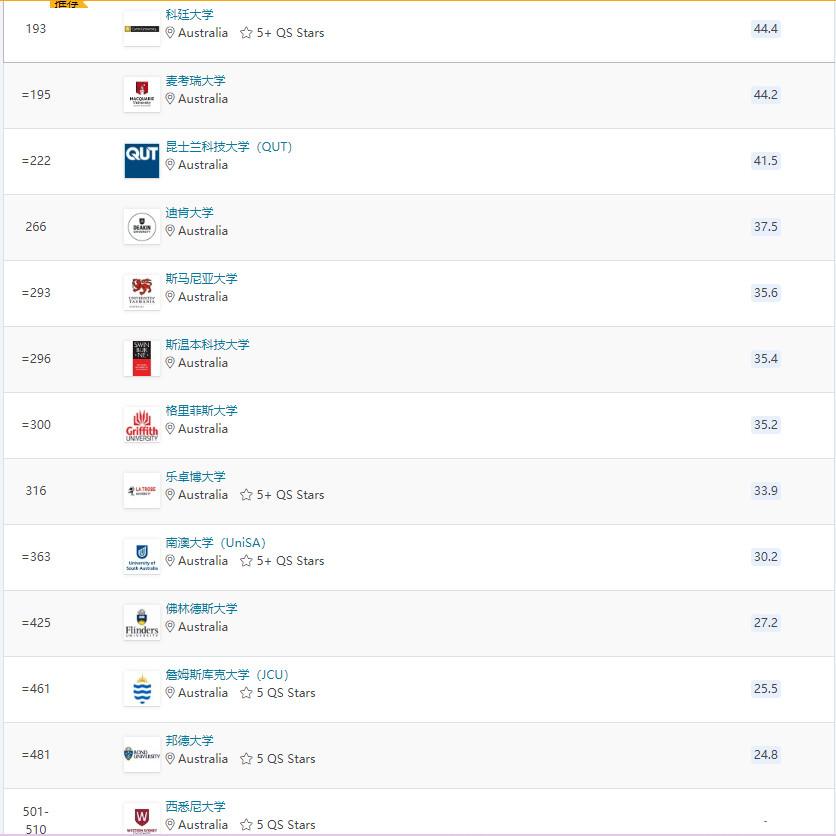Click the location pin in 詹姆斯库克大学 row
836x836 pixels.
point(170,693)
